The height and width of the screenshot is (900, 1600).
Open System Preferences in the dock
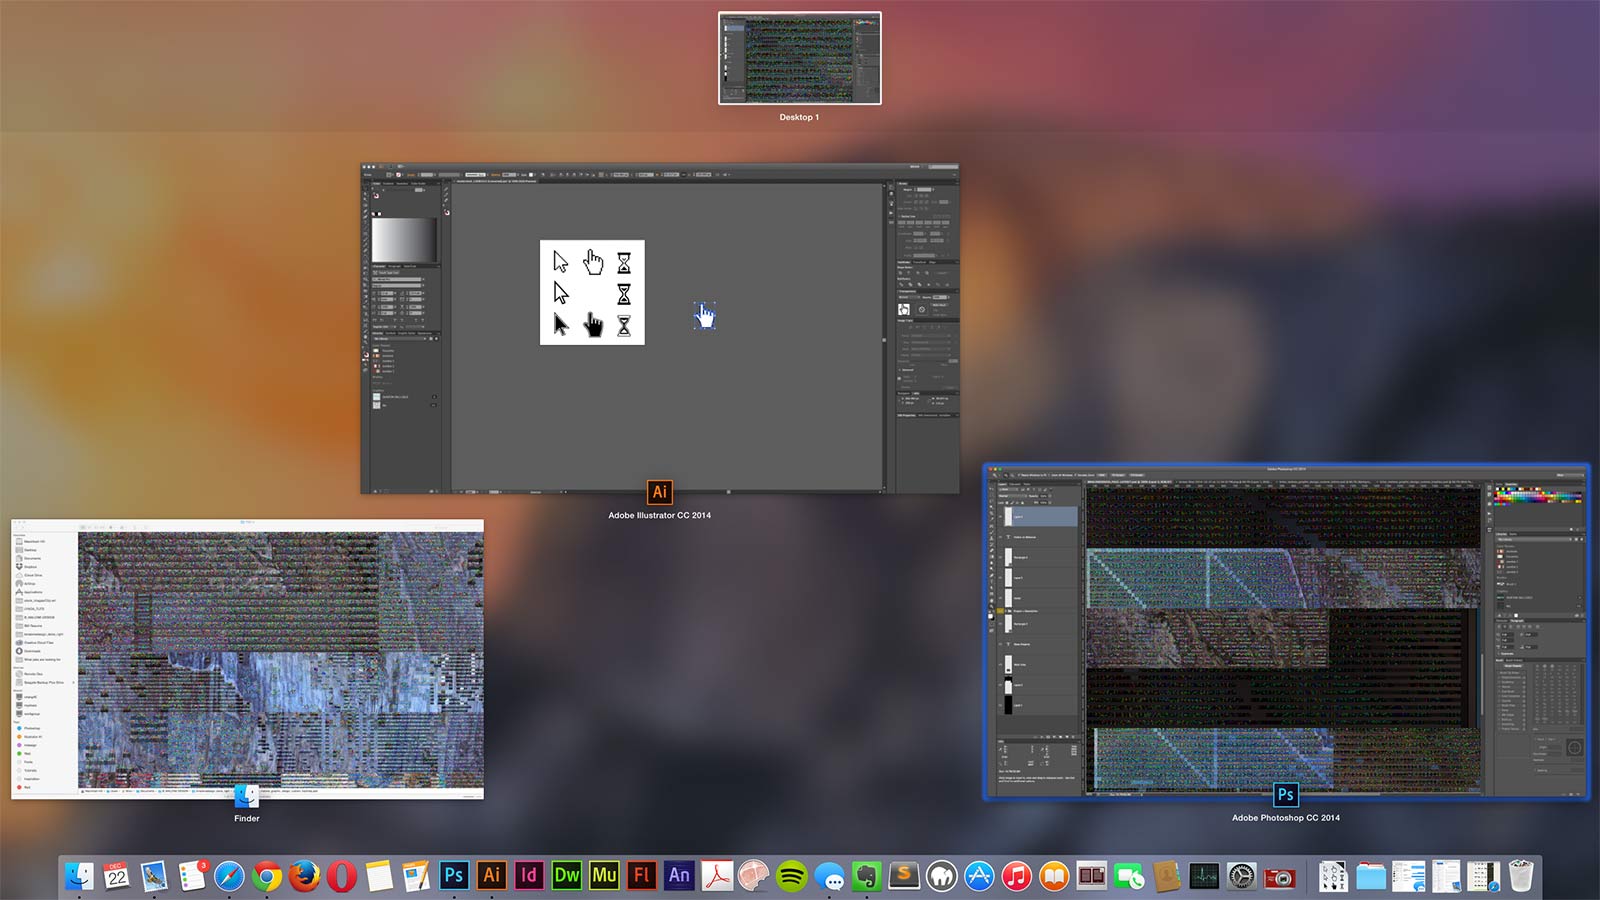click(1242, 876)
